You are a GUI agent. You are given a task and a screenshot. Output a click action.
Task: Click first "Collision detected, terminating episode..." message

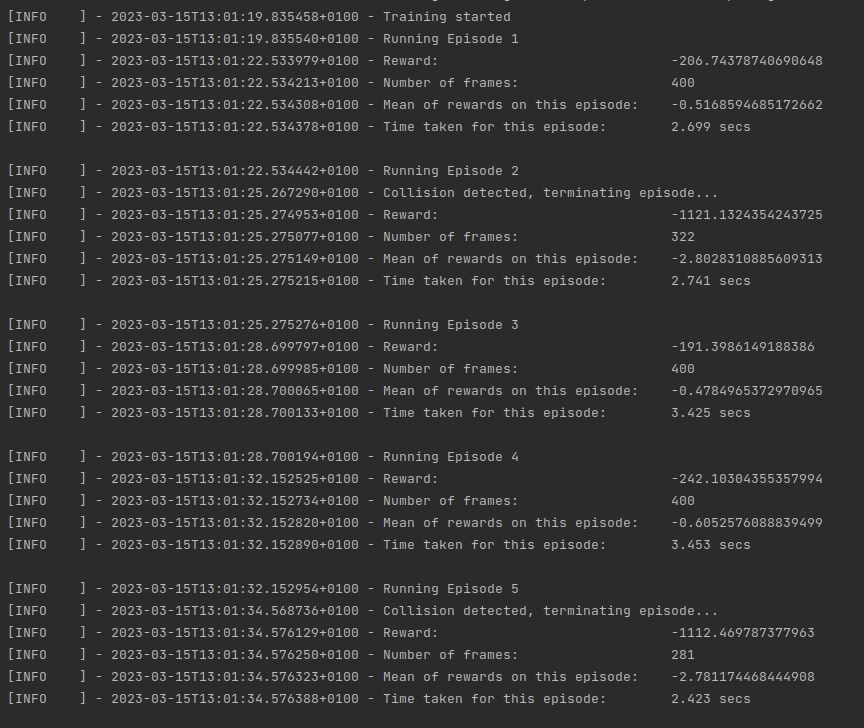point(550,193)
